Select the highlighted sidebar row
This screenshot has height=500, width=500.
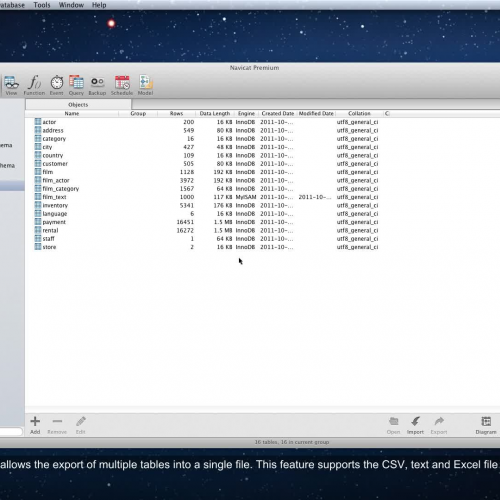pyautogui.click(x=12, y=186)
